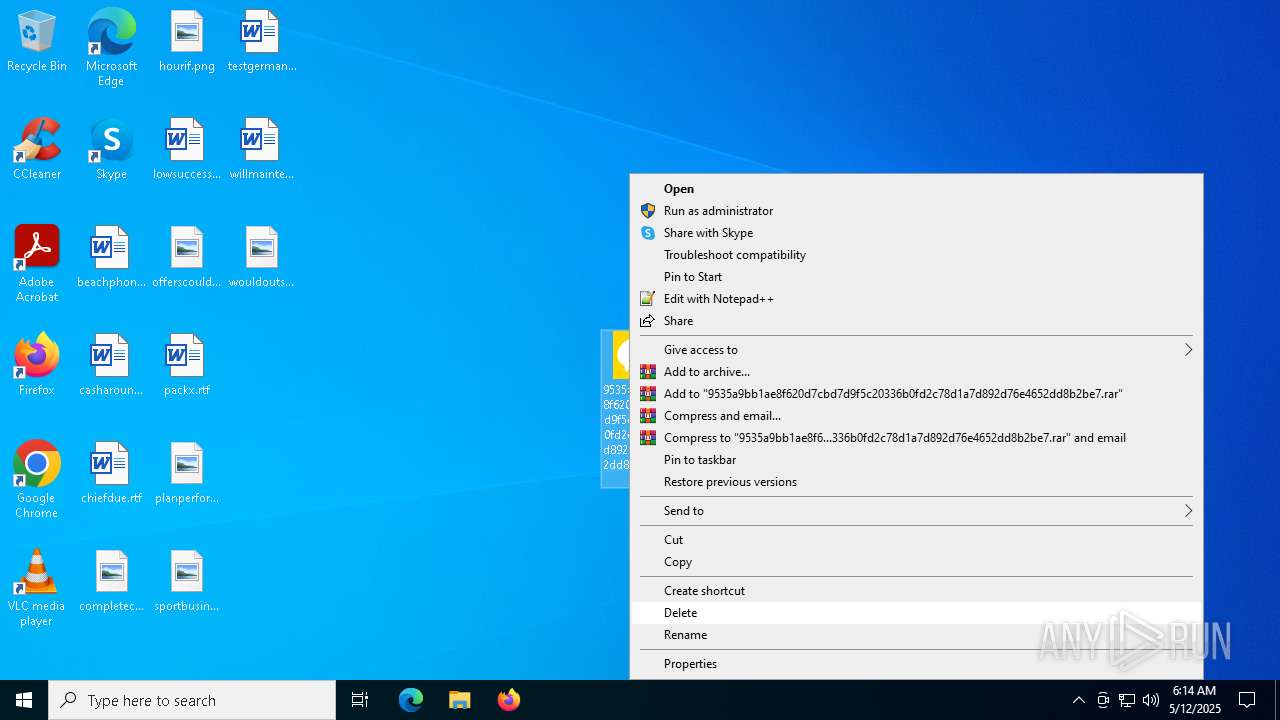Open Properties from the context menu
The width and height of the screenshot is (1280, 720).
pos(916,664)
